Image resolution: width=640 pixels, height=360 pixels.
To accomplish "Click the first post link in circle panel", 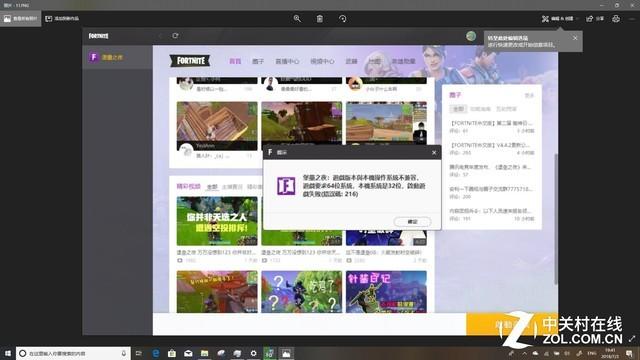I will click(x=491, y=123).
